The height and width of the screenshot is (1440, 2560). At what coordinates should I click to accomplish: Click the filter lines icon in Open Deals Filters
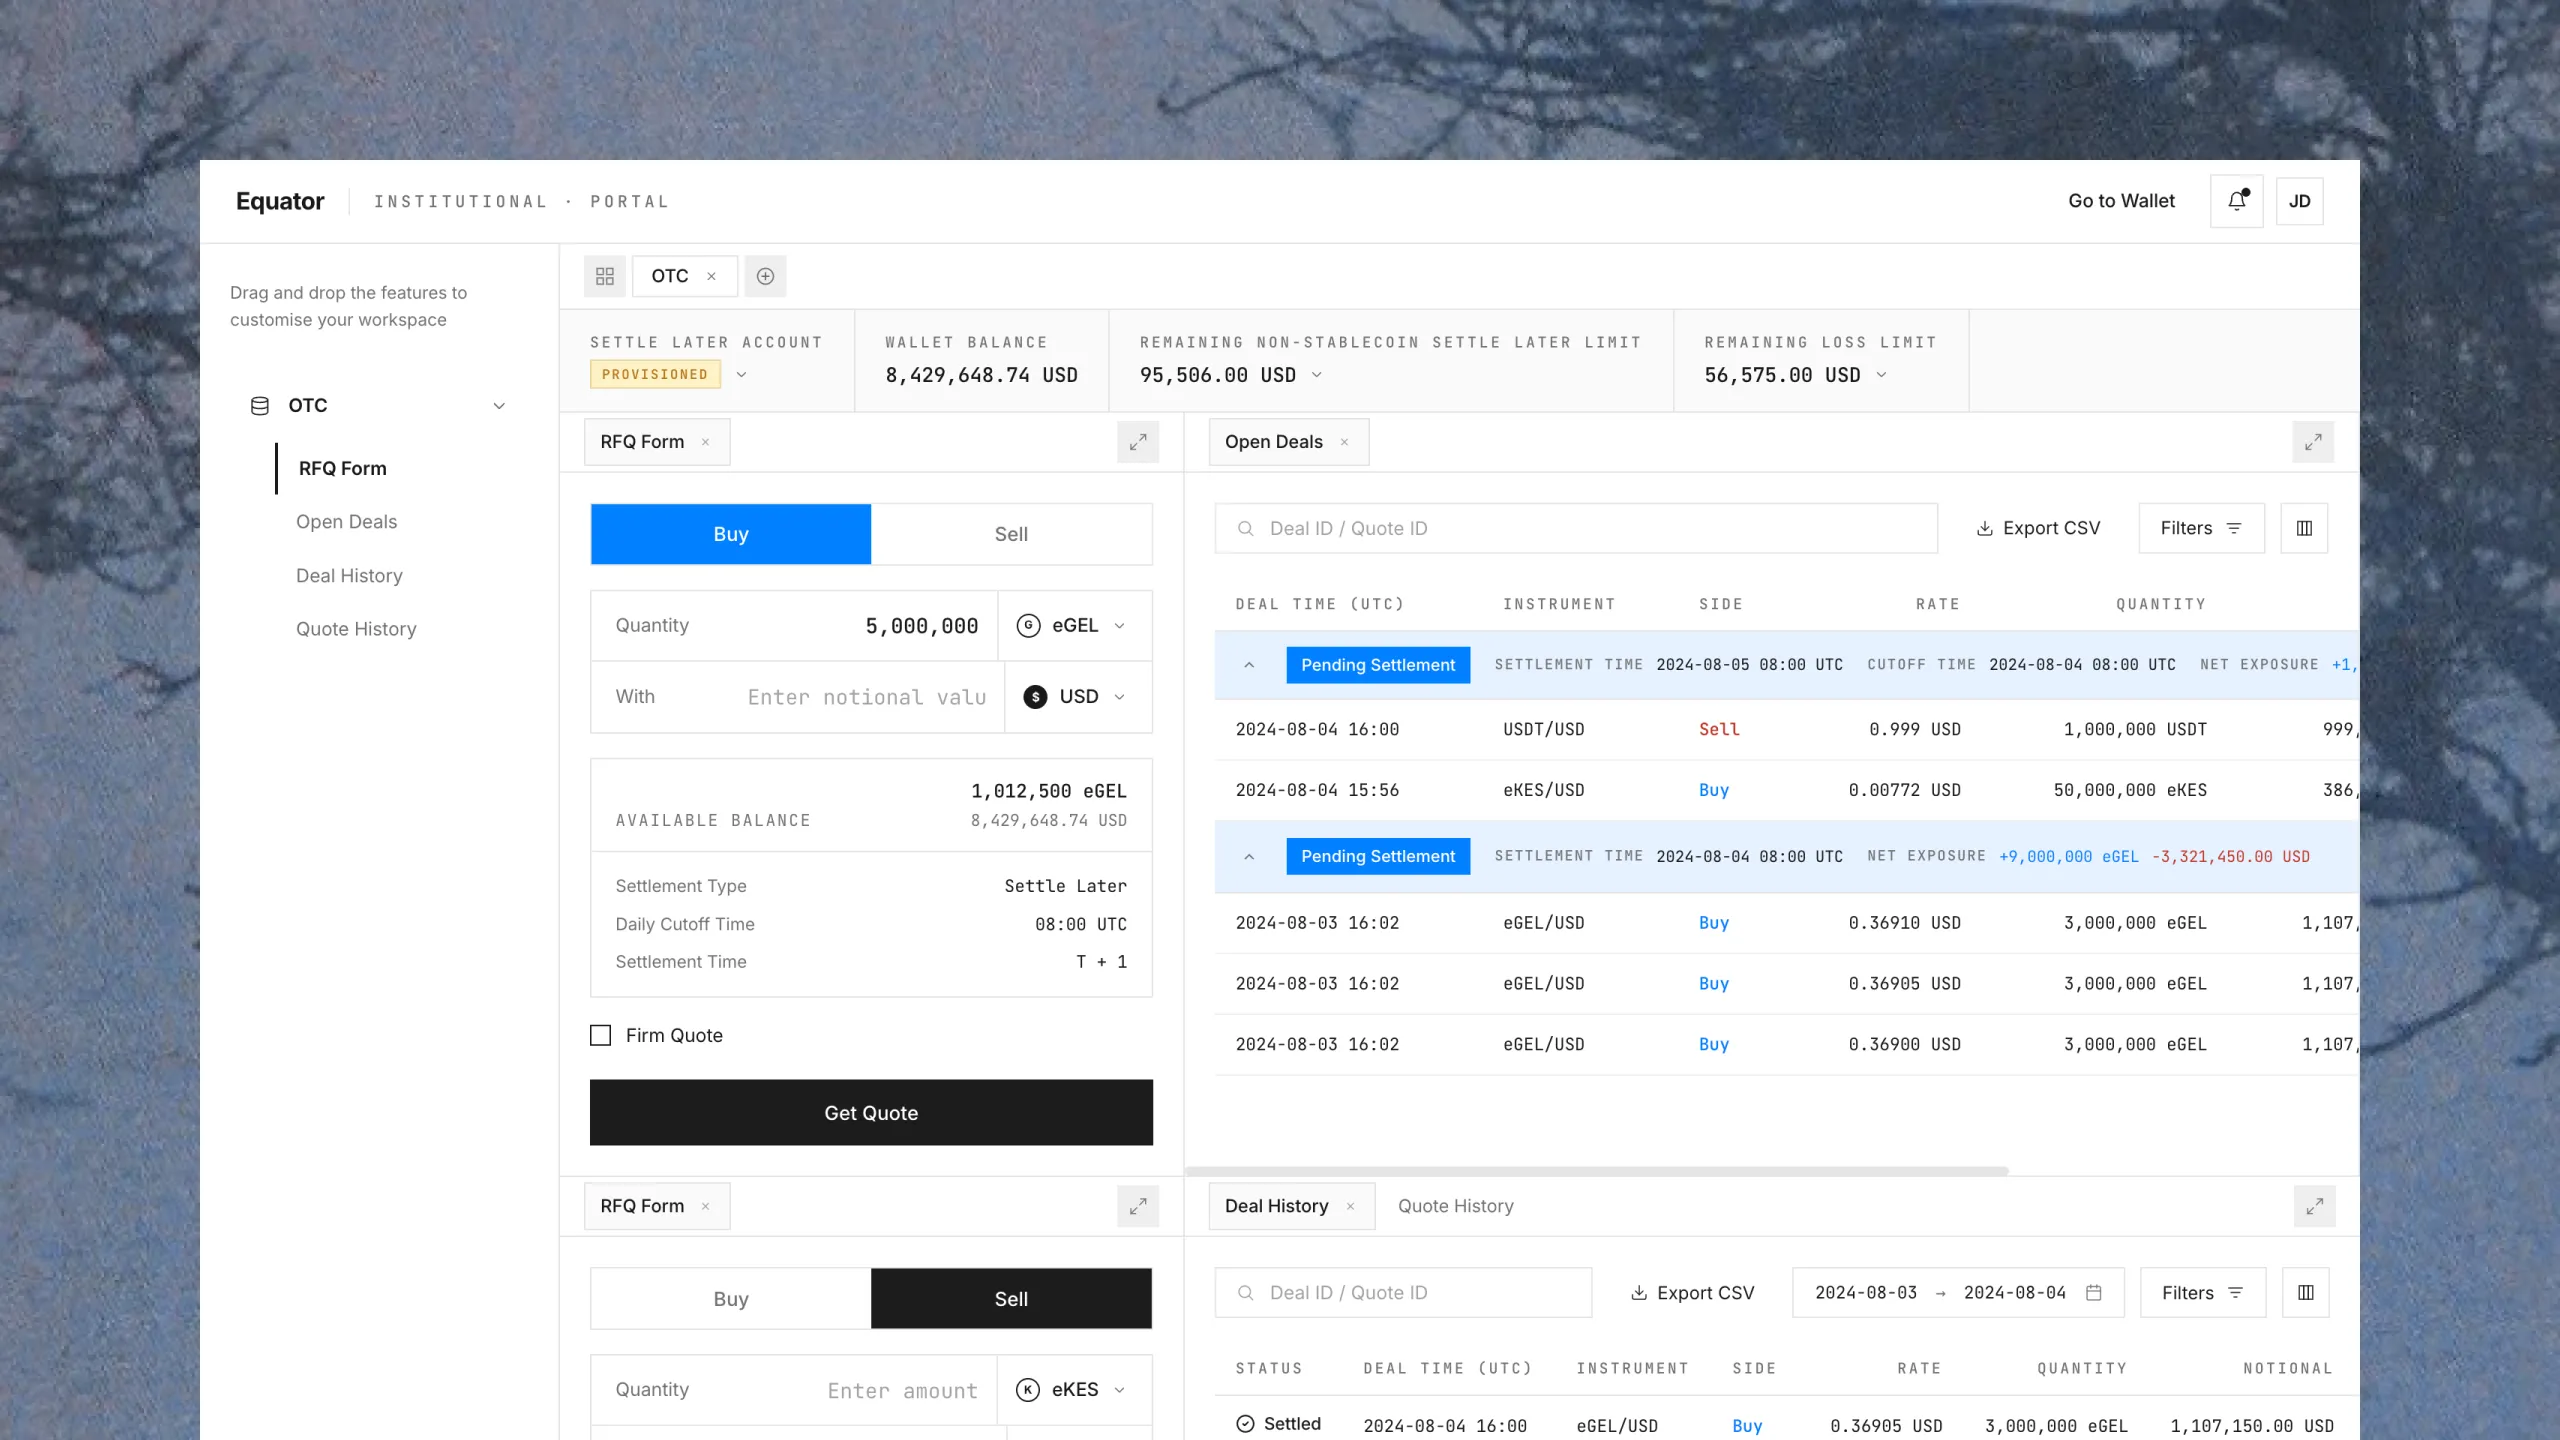2234,528
